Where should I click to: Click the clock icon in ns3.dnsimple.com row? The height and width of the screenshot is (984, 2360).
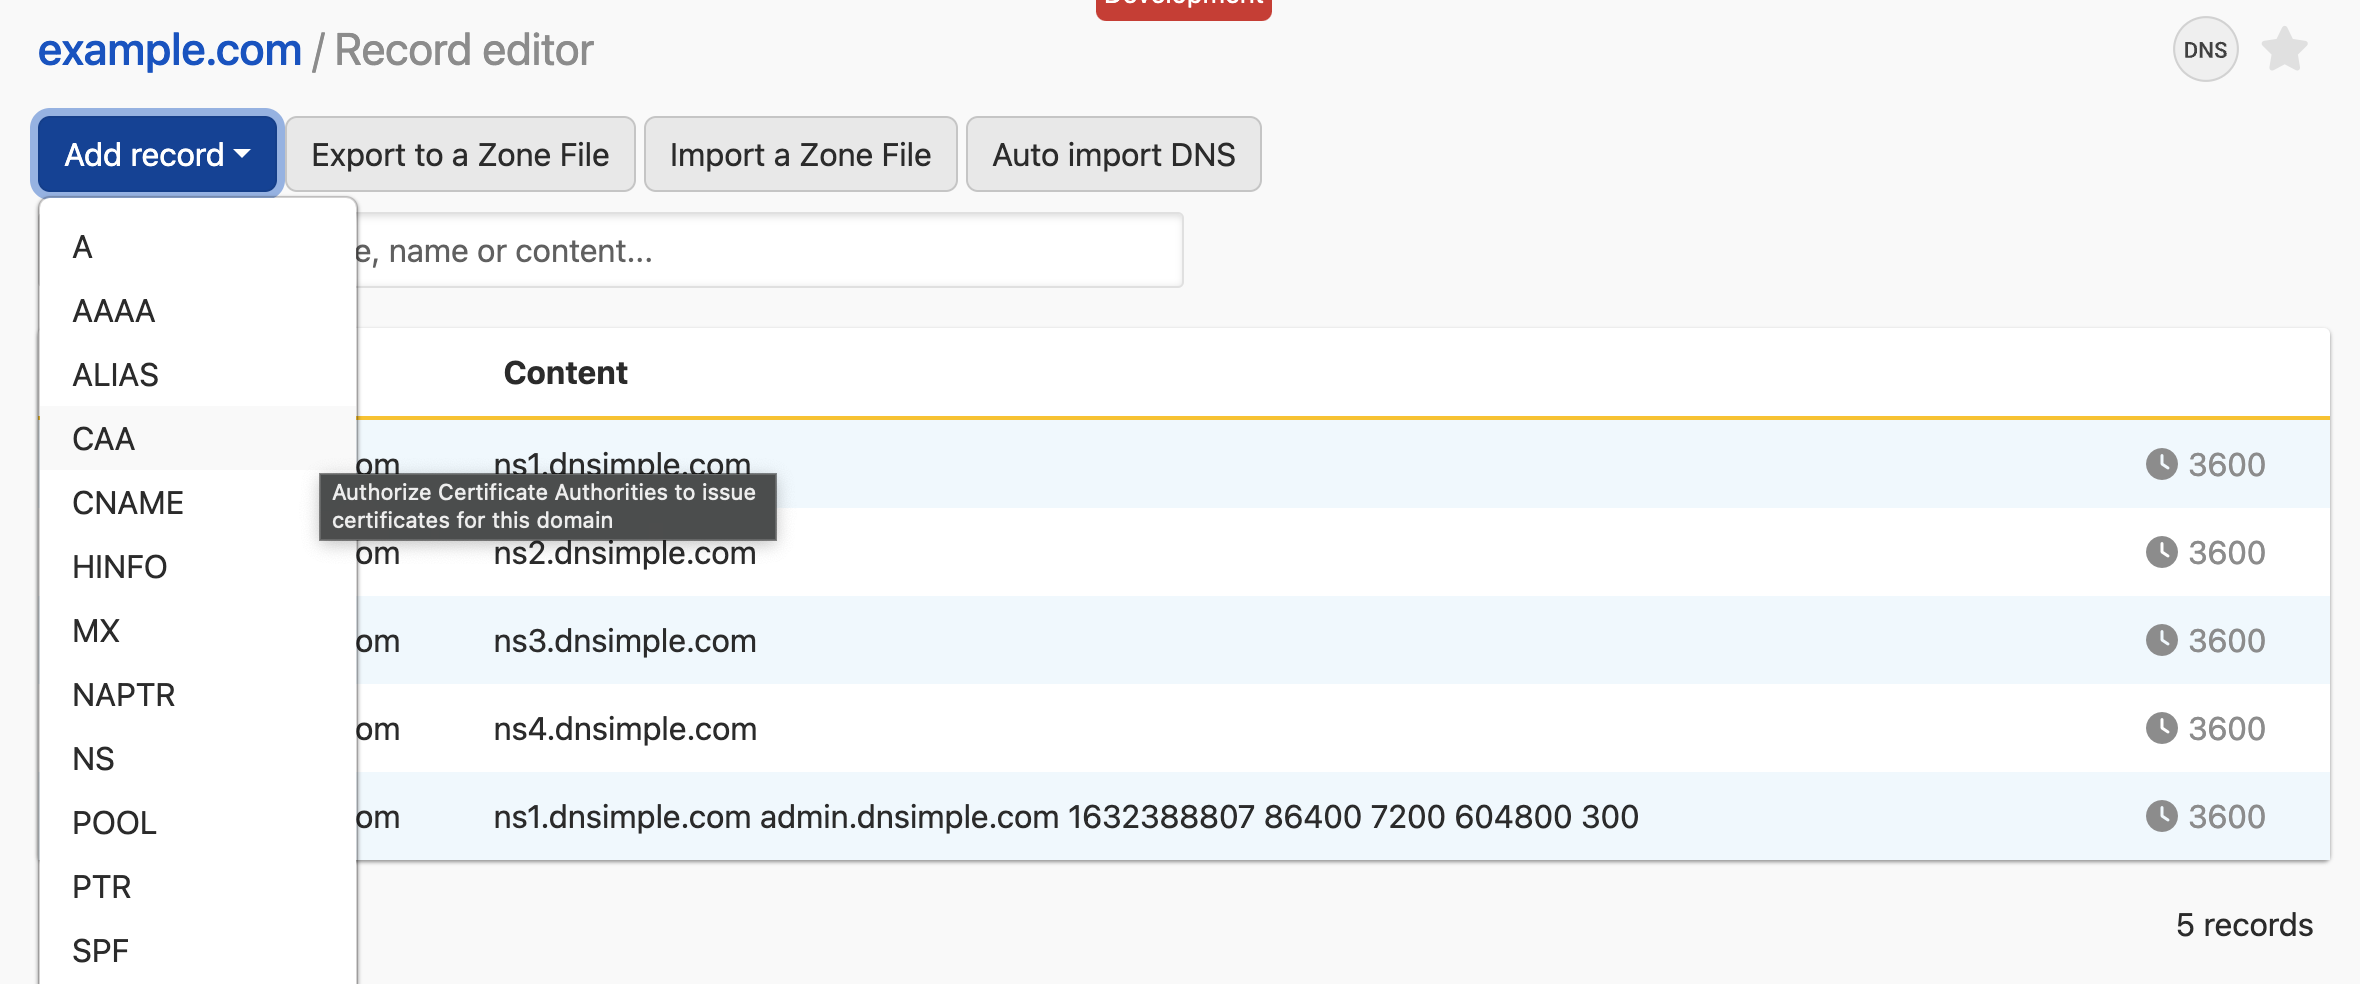[2161, 640]
